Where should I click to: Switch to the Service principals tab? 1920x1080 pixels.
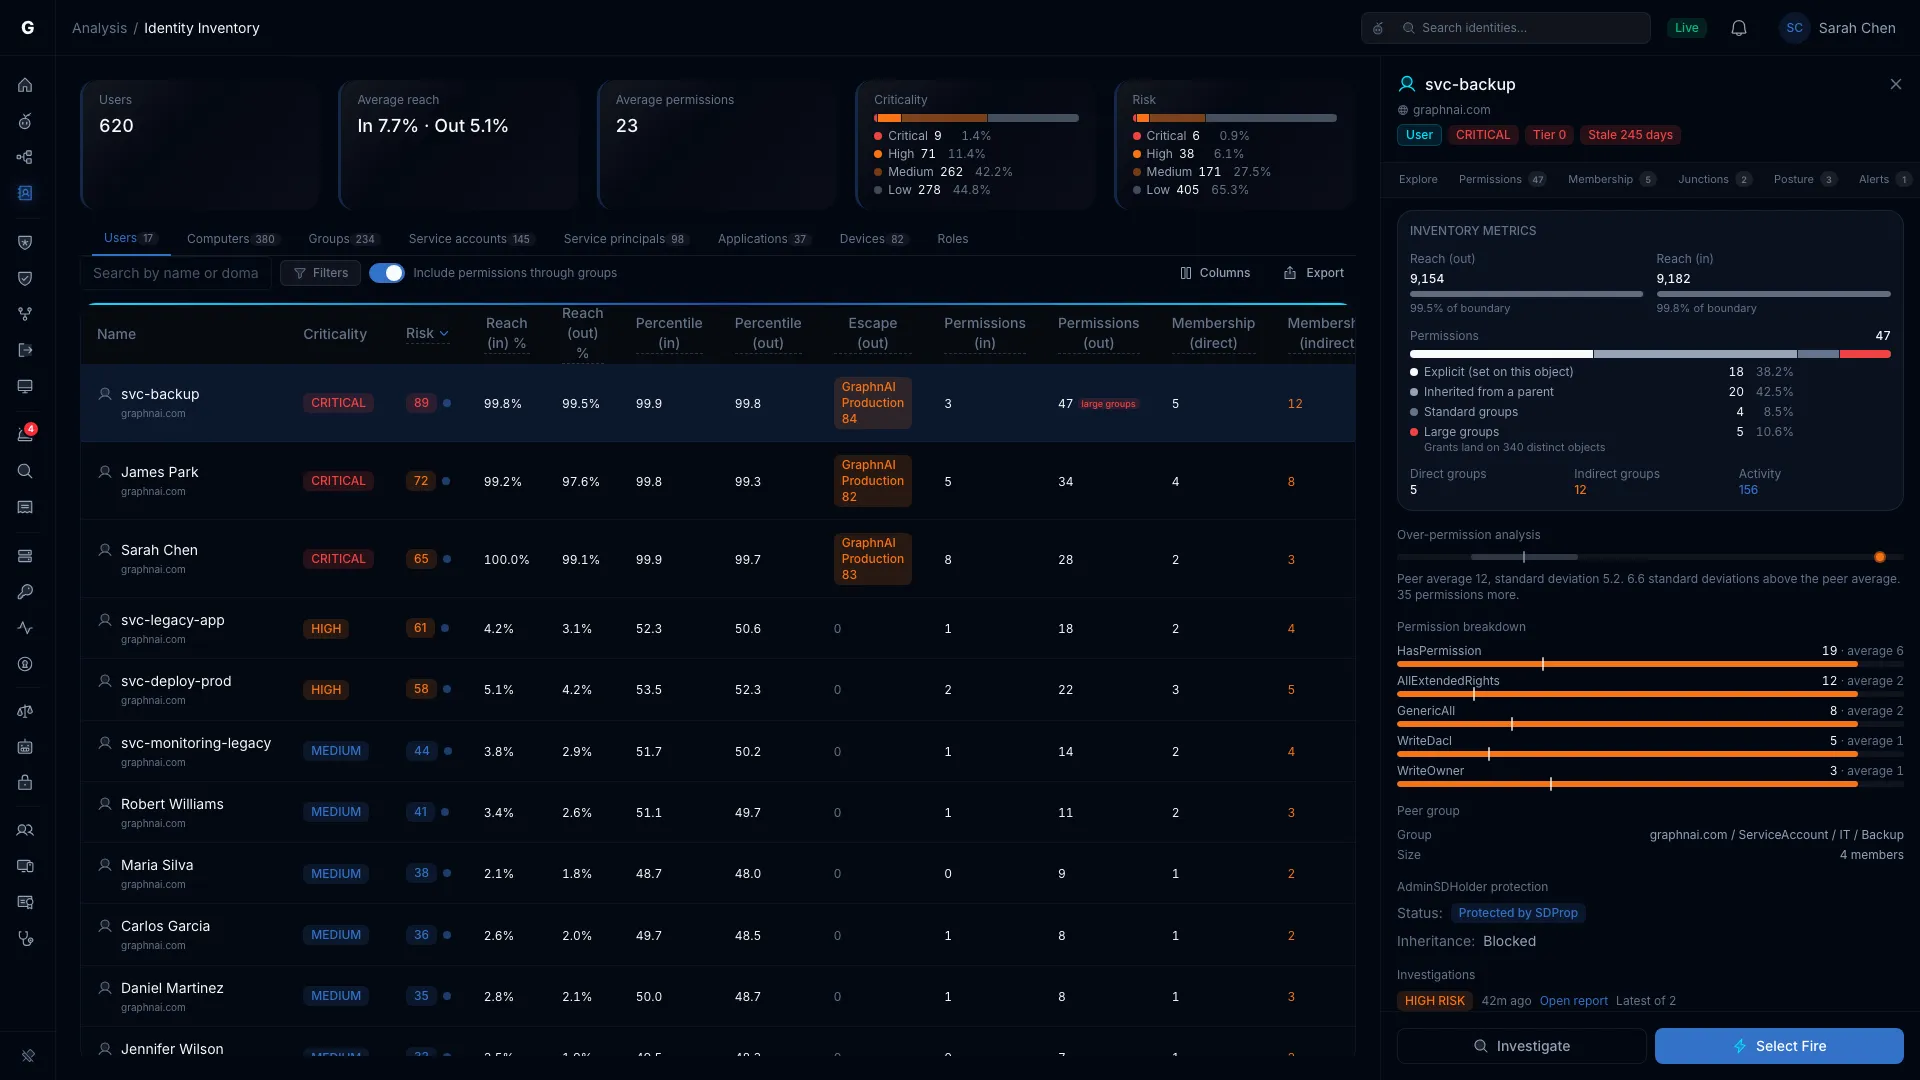pos(625,239)
